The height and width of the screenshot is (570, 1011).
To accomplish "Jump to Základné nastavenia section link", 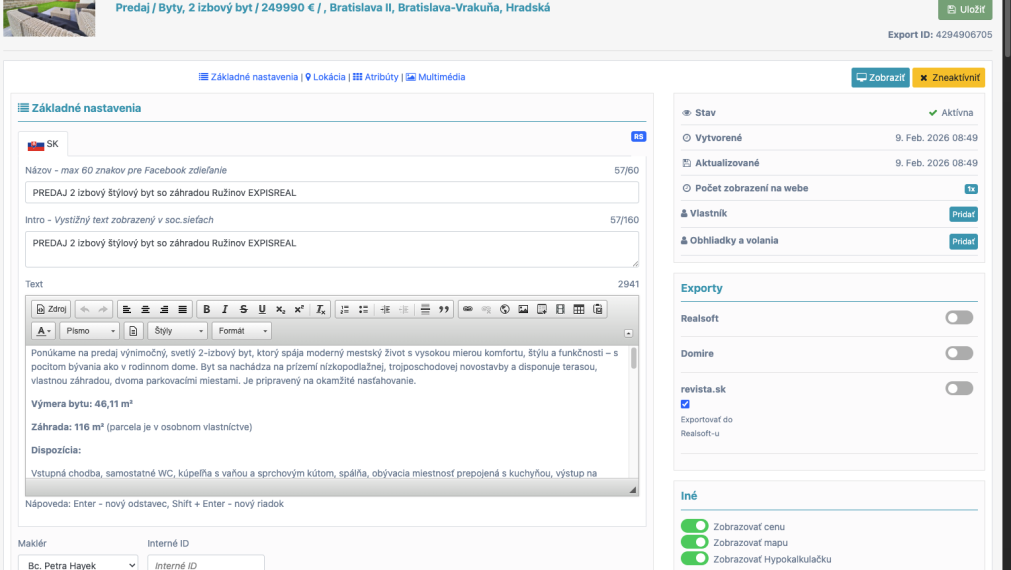I will point(248,77).
